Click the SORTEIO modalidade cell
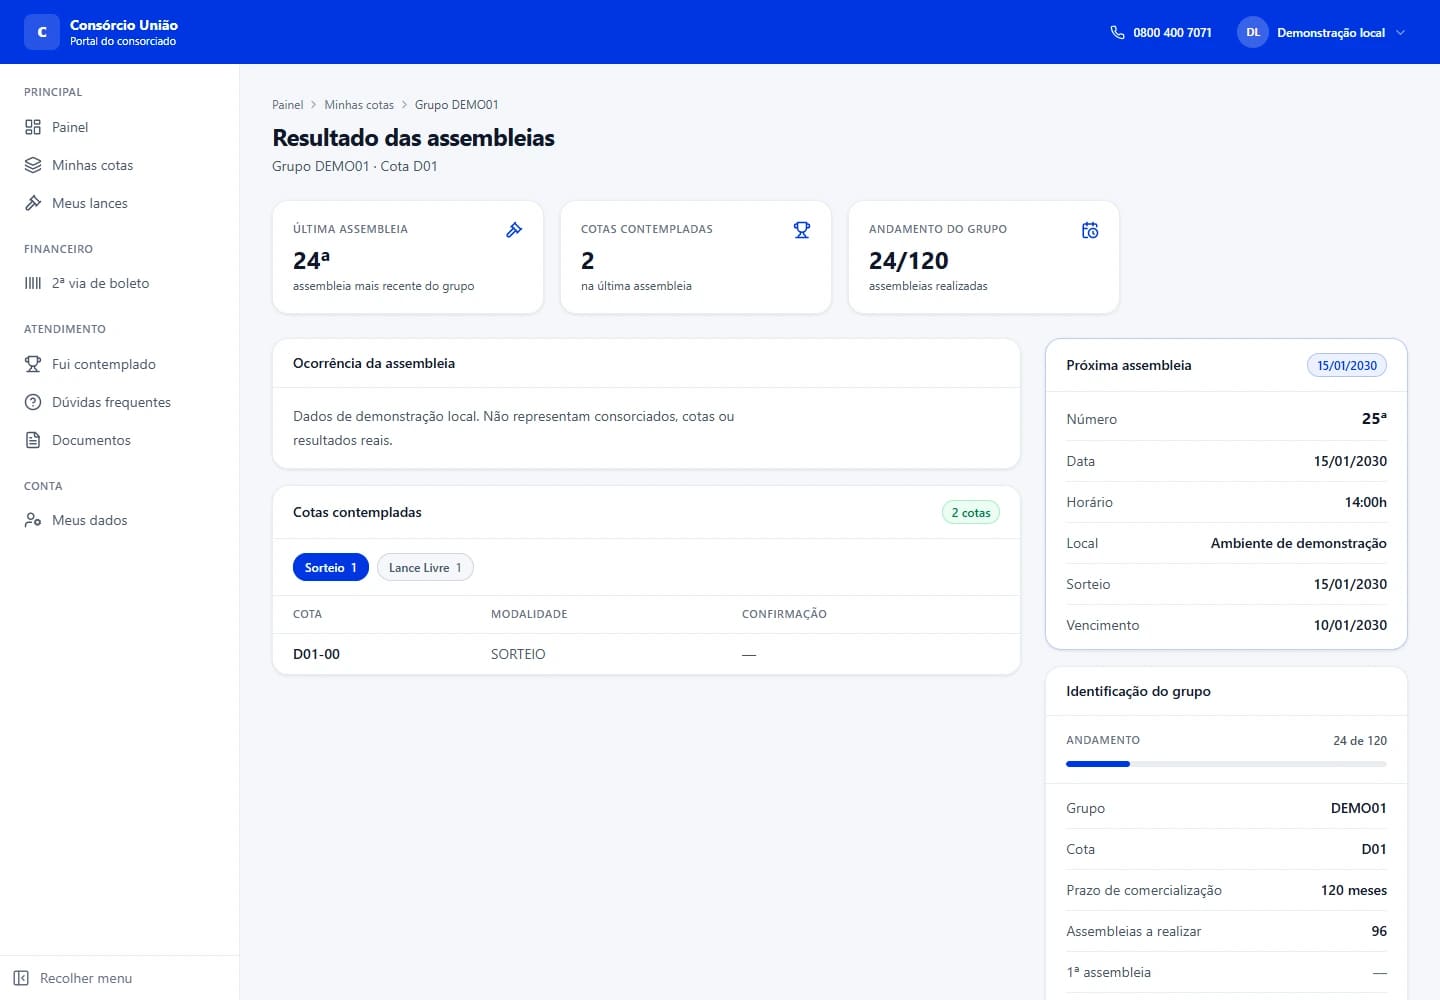This screenshot has width=1440, height=1000. pos(518,654)
